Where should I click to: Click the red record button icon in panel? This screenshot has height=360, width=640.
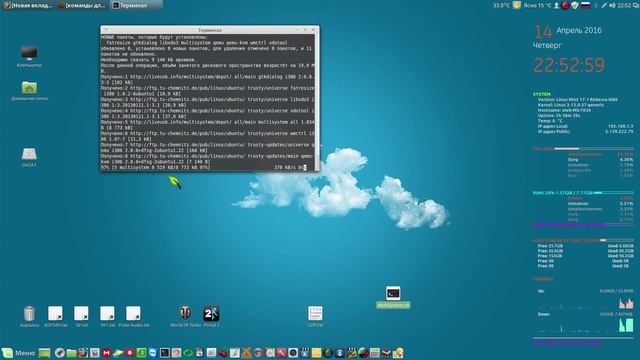pyautogui.click(x=129, y=353)
